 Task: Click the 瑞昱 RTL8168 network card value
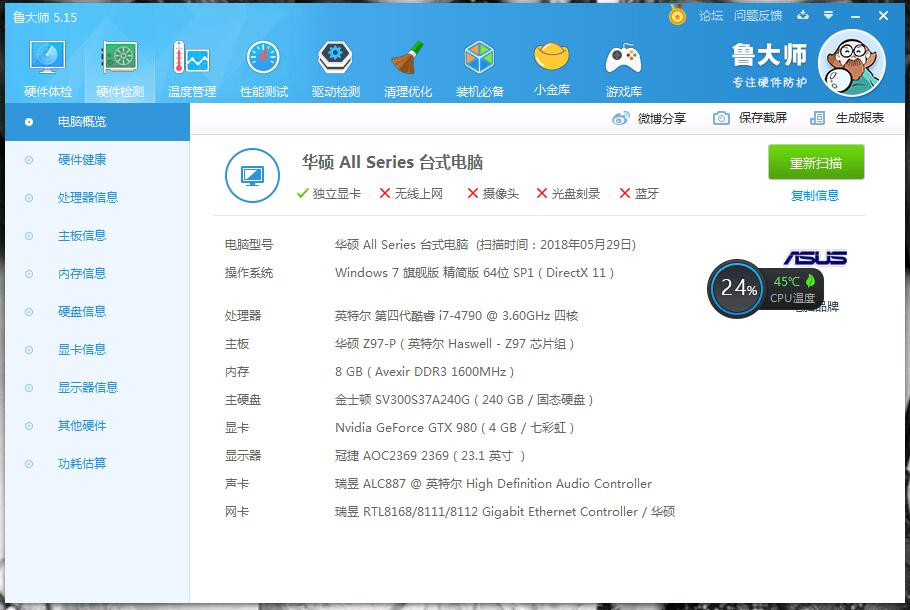tap(505, 512)
